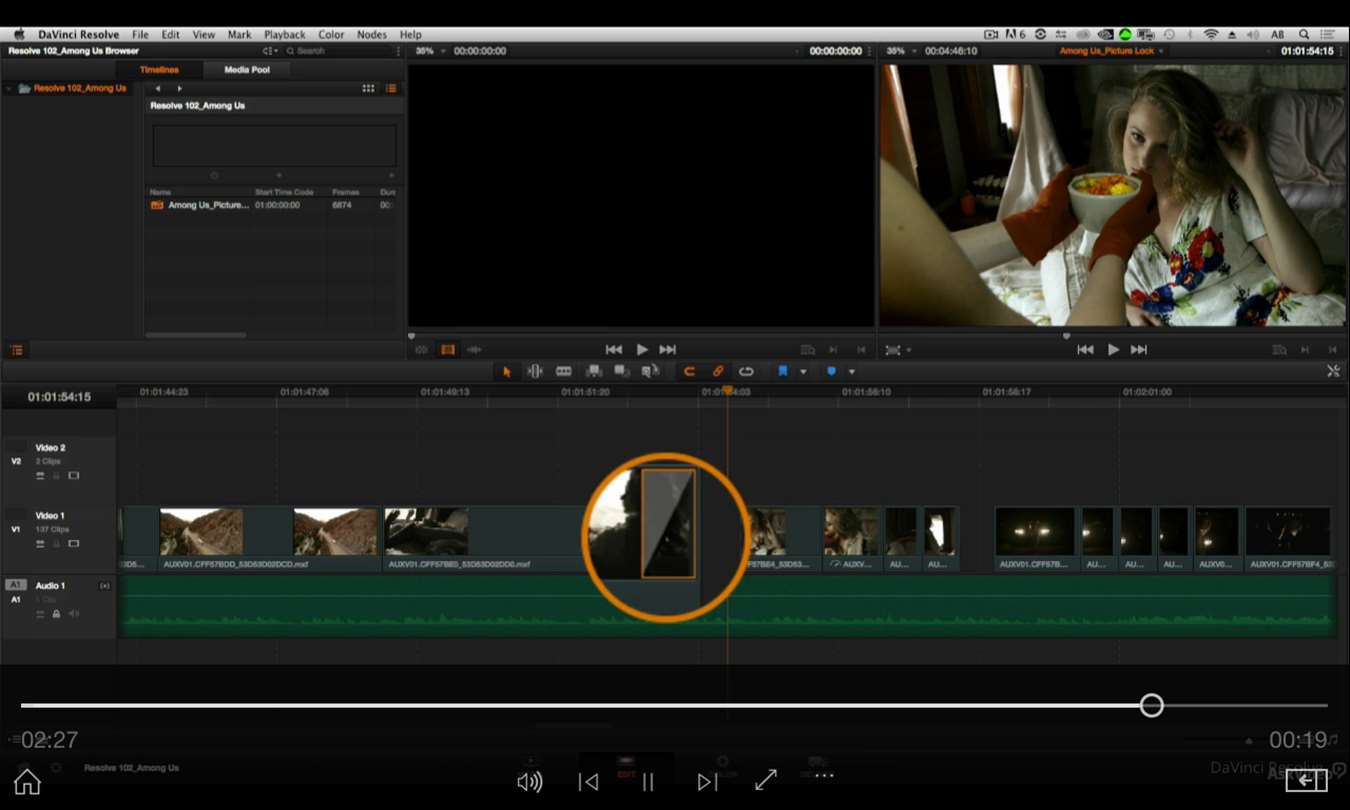Mute the Audio 1 track speaker icon

tap(74, 613)
